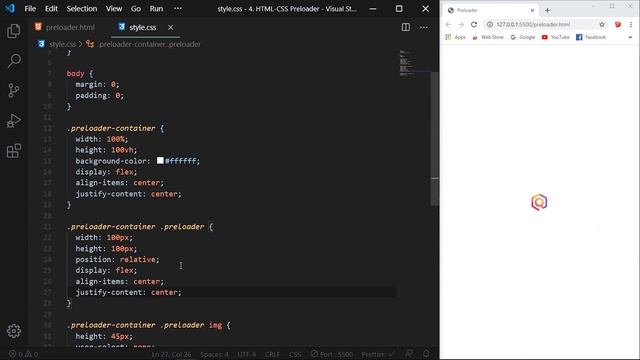Open the Explorer view in activity bar
This screenshot has width=640, height=360.
click(x=14, y=31)
